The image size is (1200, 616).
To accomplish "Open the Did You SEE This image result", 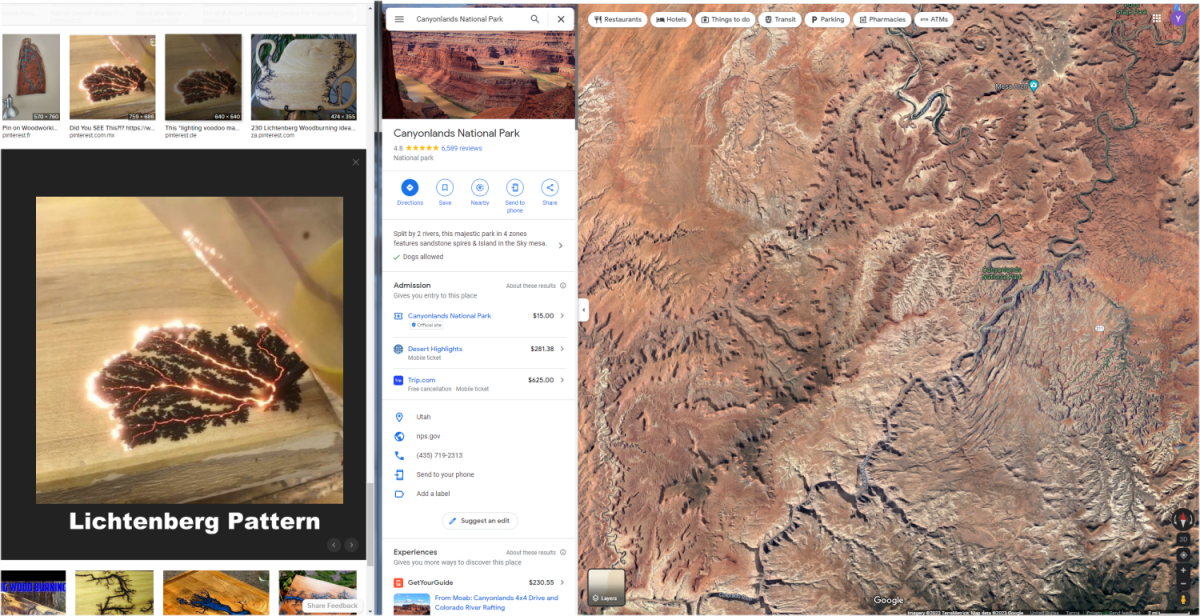I will point(112,78).
